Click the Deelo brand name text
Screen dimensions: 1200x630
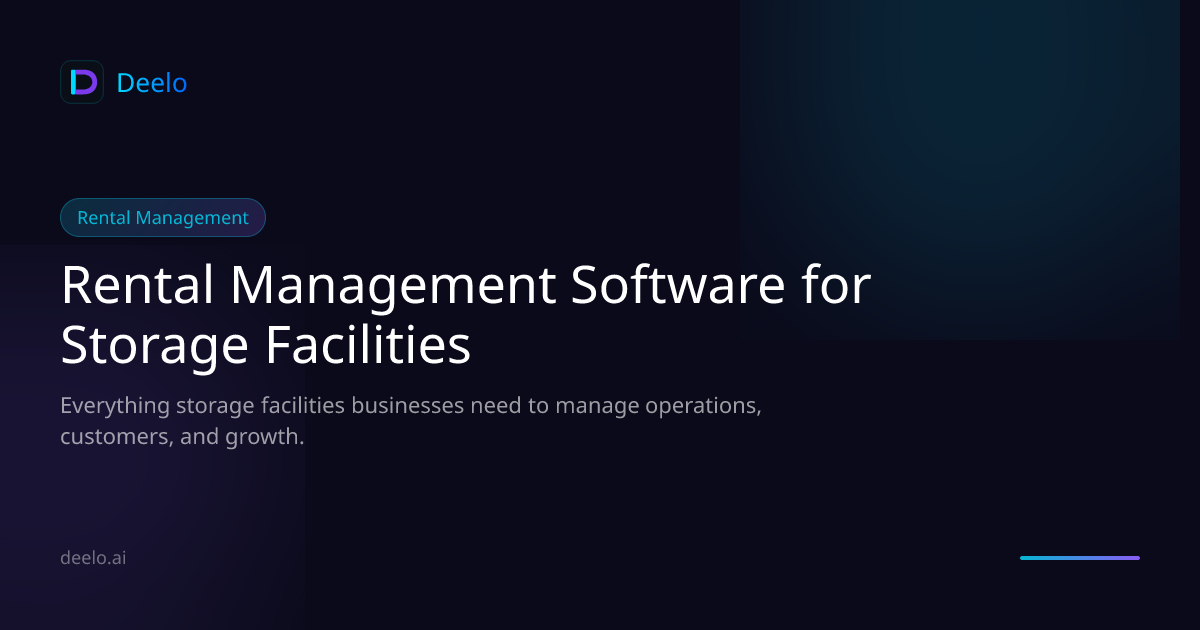[152, 83]
